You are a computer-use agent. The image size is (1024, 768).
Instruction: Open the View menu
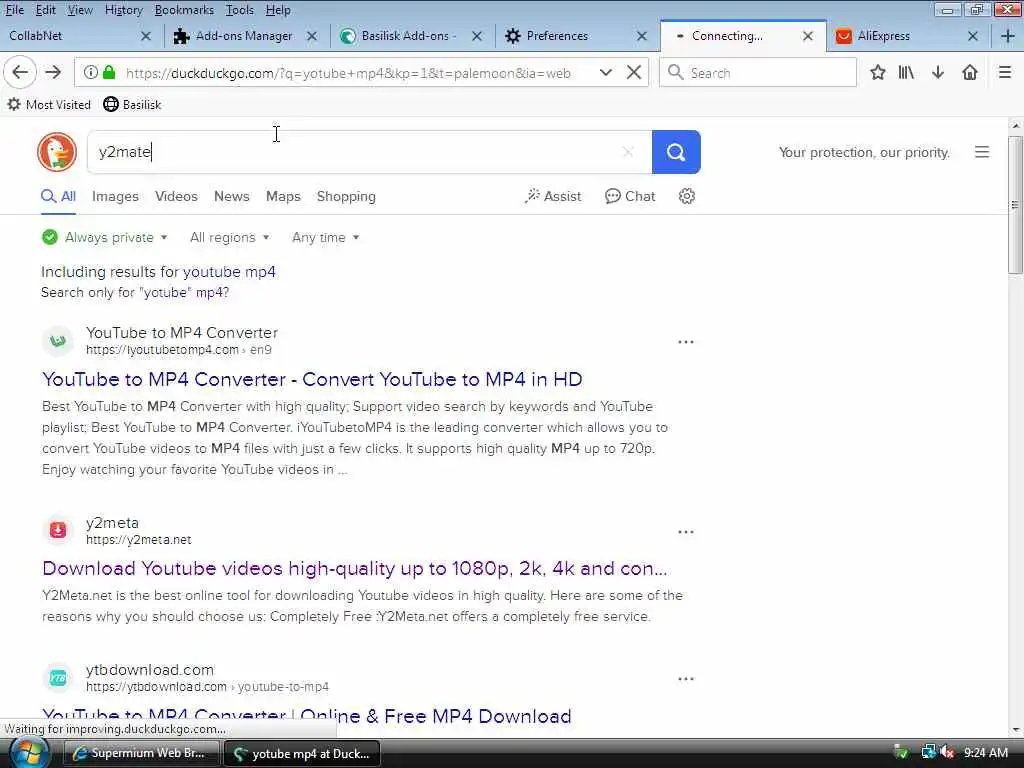coord(80,10)
